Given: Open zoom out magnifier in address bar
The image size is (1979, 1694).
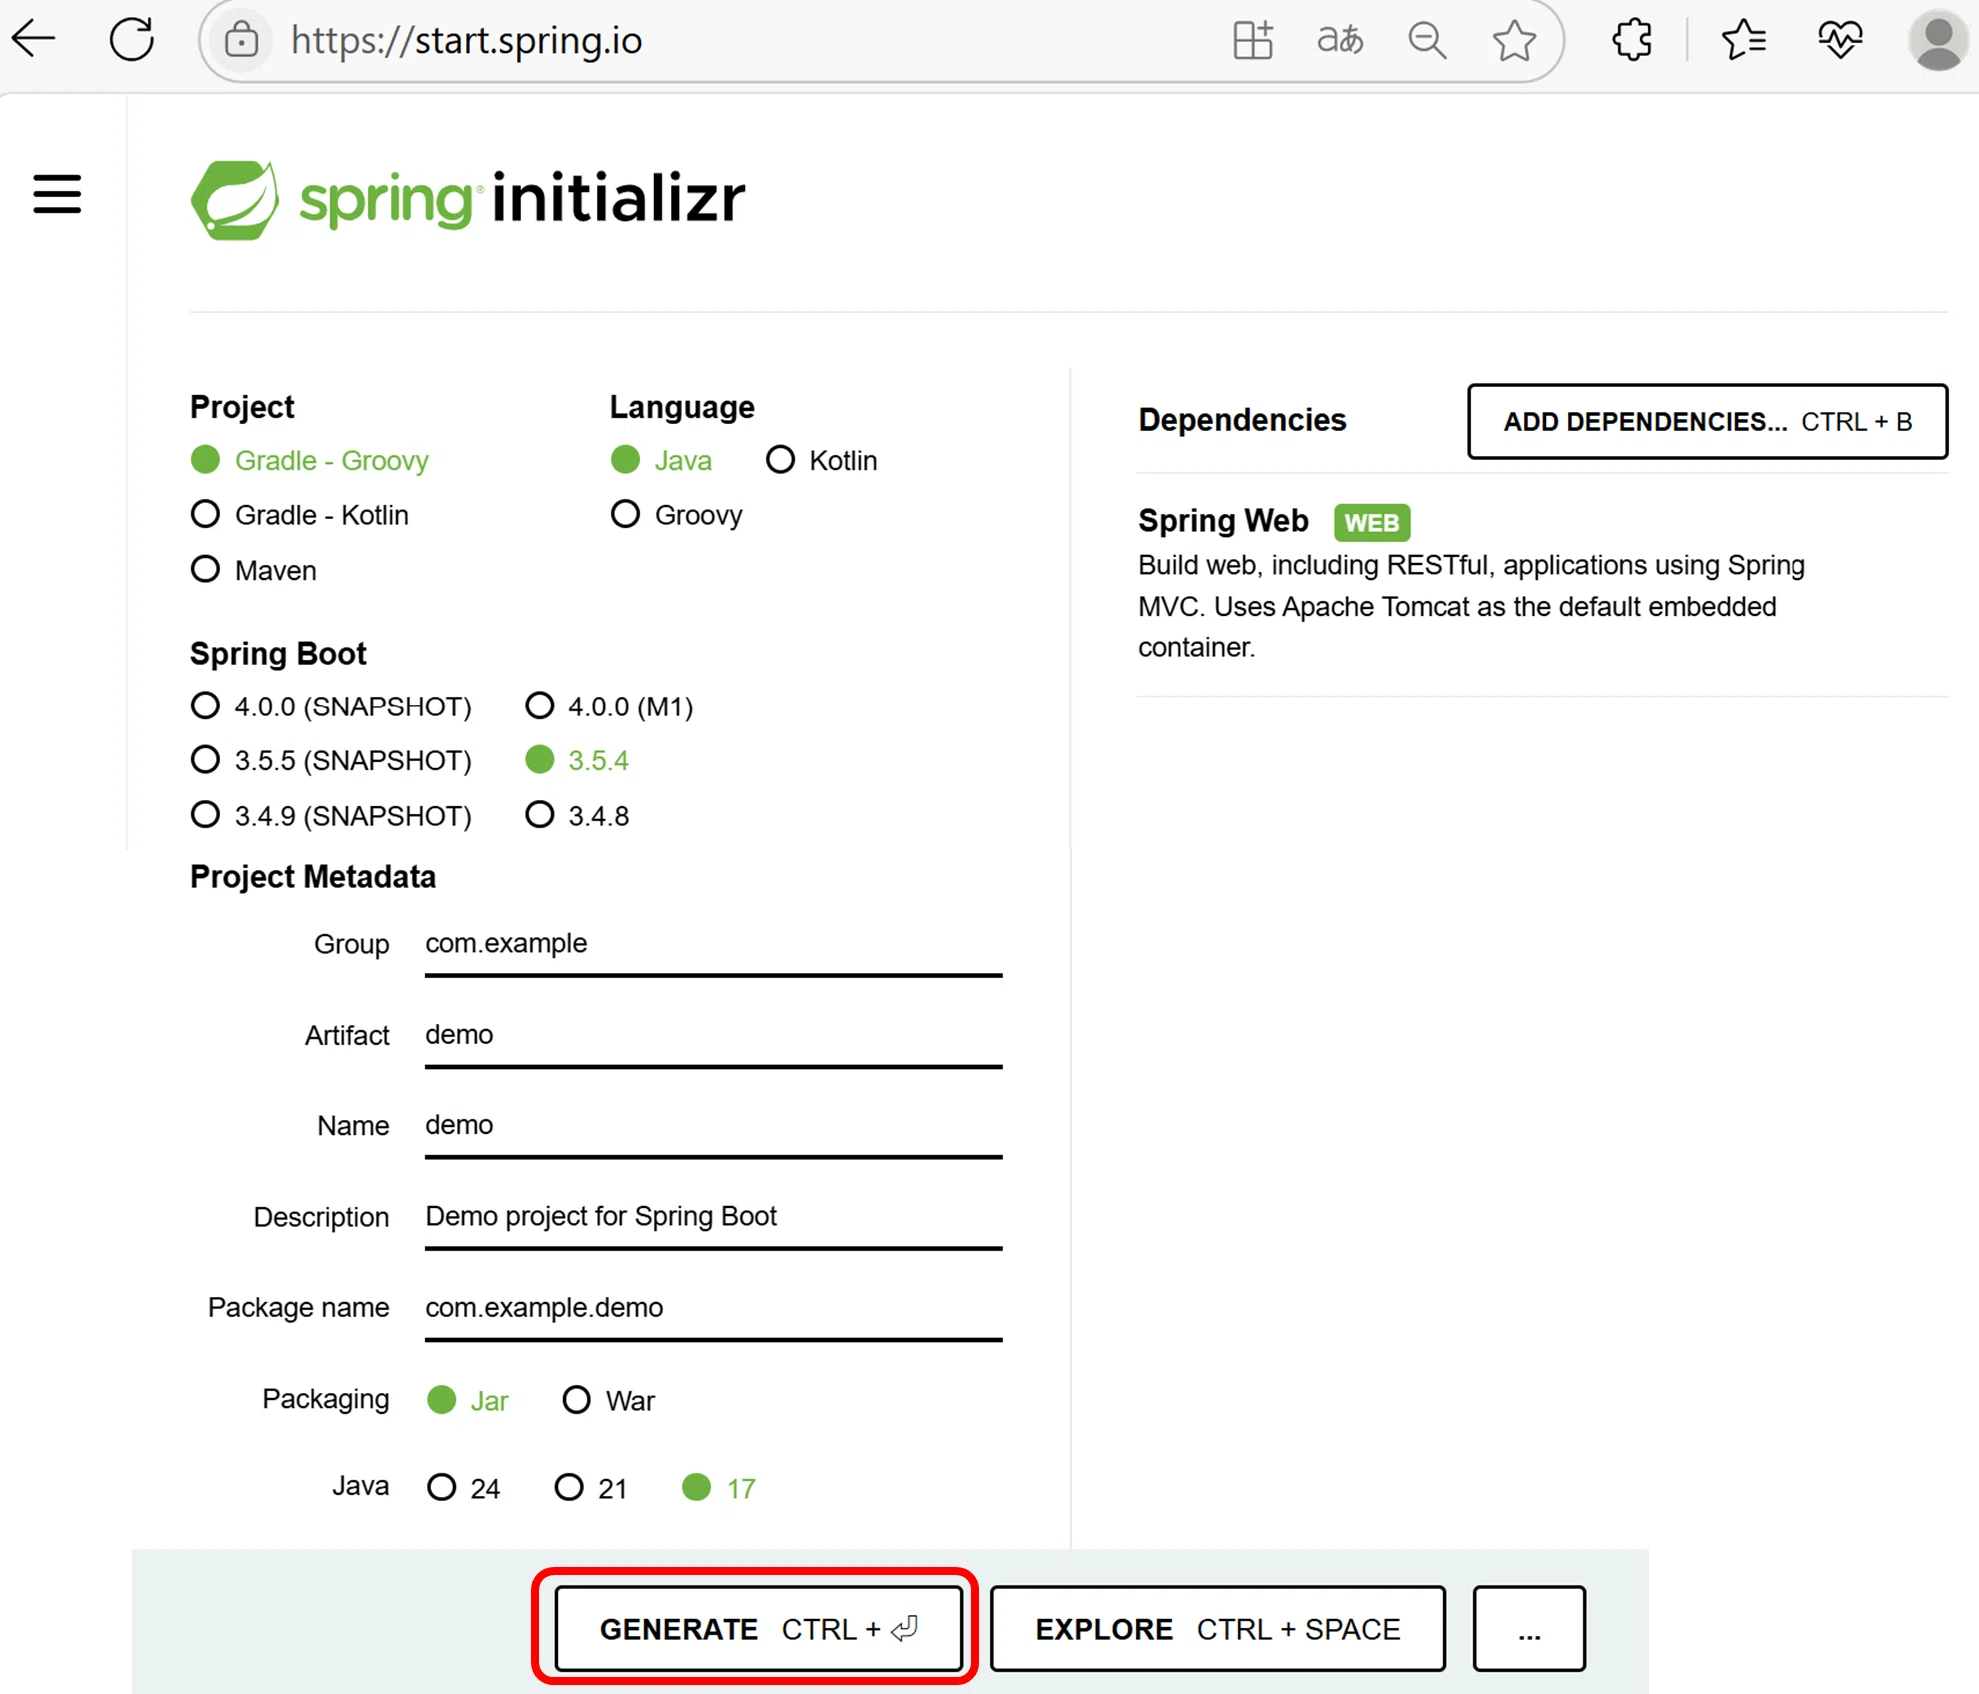Looking at the screenshot, I should [x=1427, y=40].
